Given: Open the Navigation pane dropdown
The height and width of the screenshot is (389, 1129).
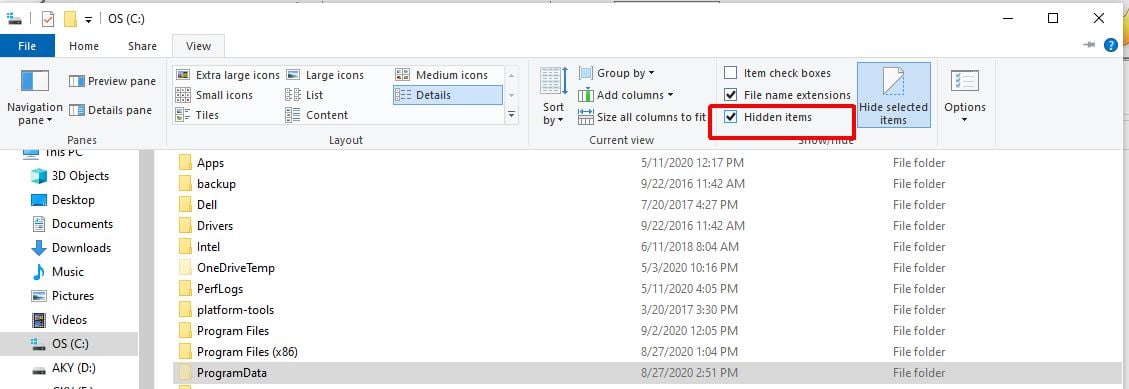Looking at the screenshot, I should tap(35, 98).
